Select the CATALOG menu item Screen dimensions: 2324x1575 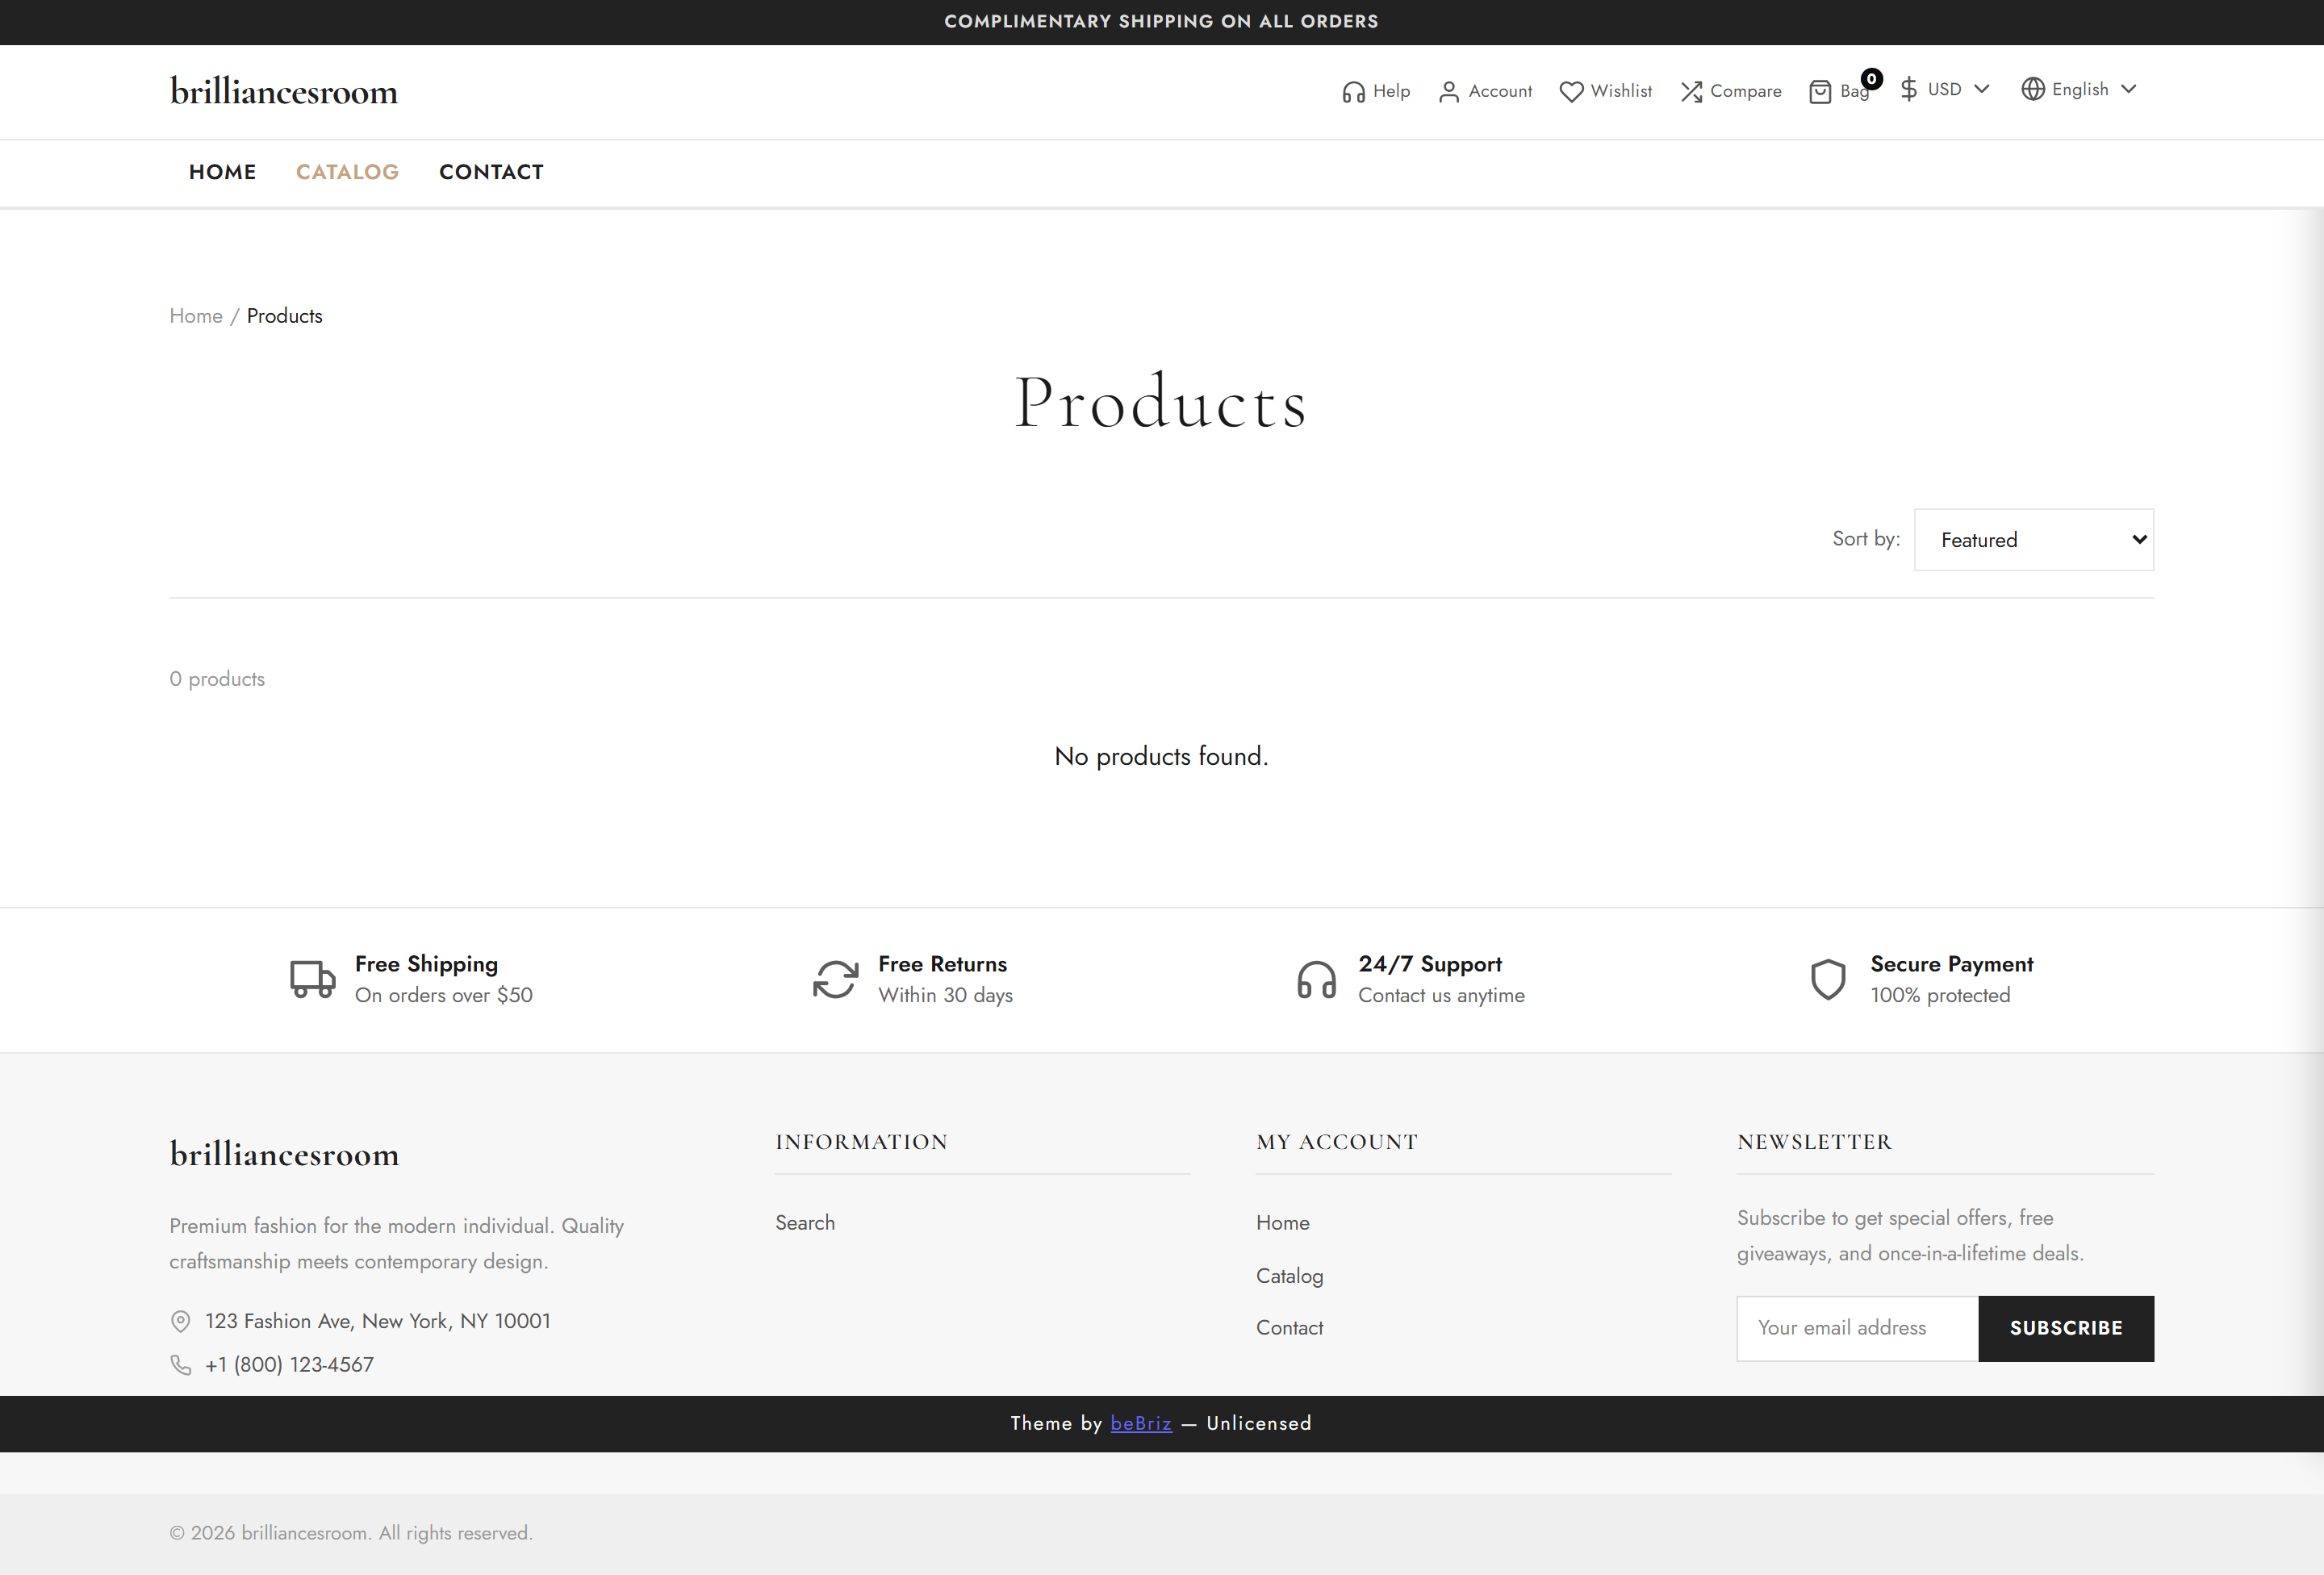pos(347,172)
